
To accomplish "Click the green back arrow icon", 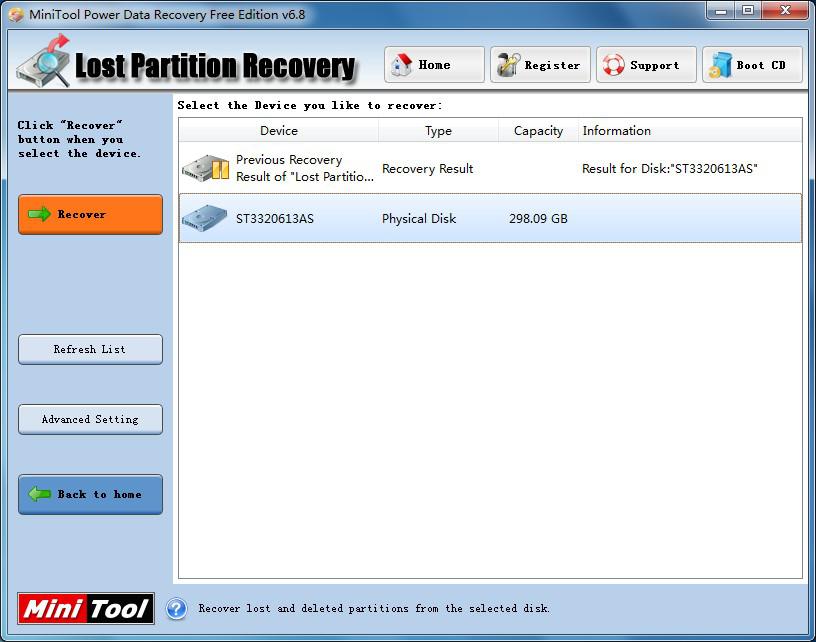I will click(x=39, y=494).
